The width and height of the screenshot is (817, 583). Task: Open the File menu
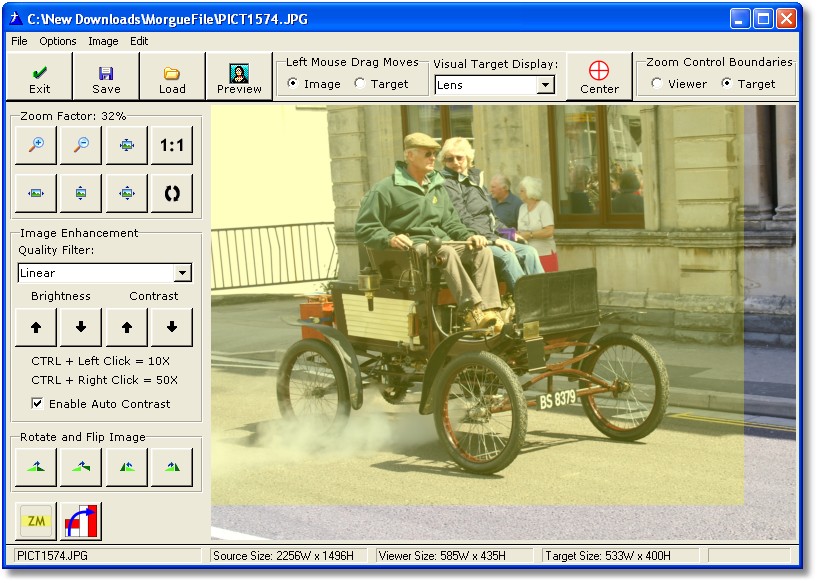click(19, 41)
